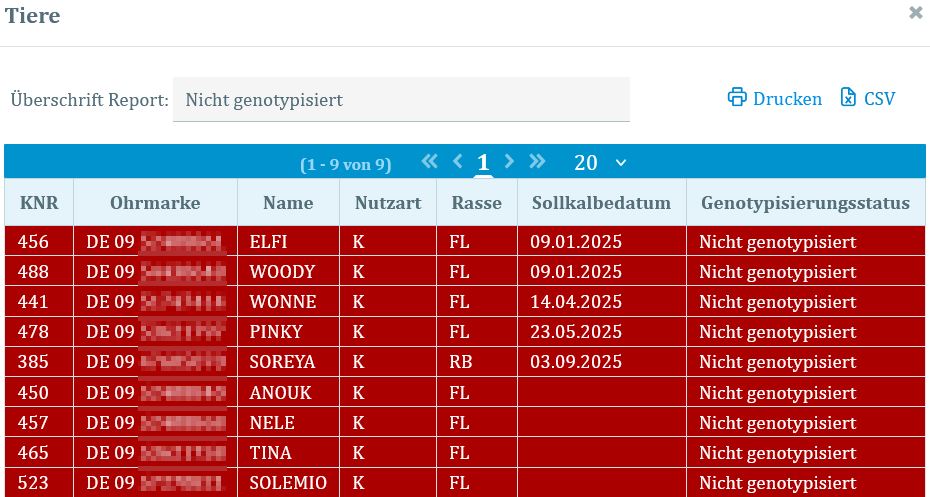Open the rows-per-page dropdown showing 20
The width and height of the screenshot is (930, 497).
(x=600, y=163)
